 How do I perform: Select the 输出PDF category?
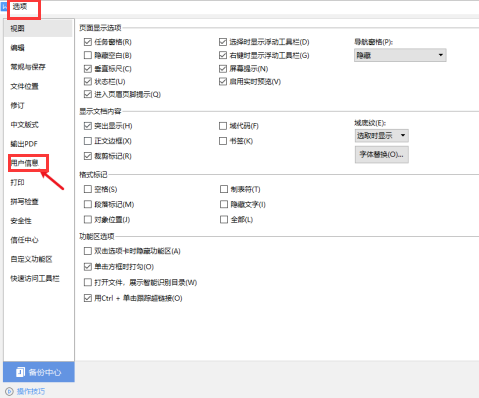(x=24, y=144)
